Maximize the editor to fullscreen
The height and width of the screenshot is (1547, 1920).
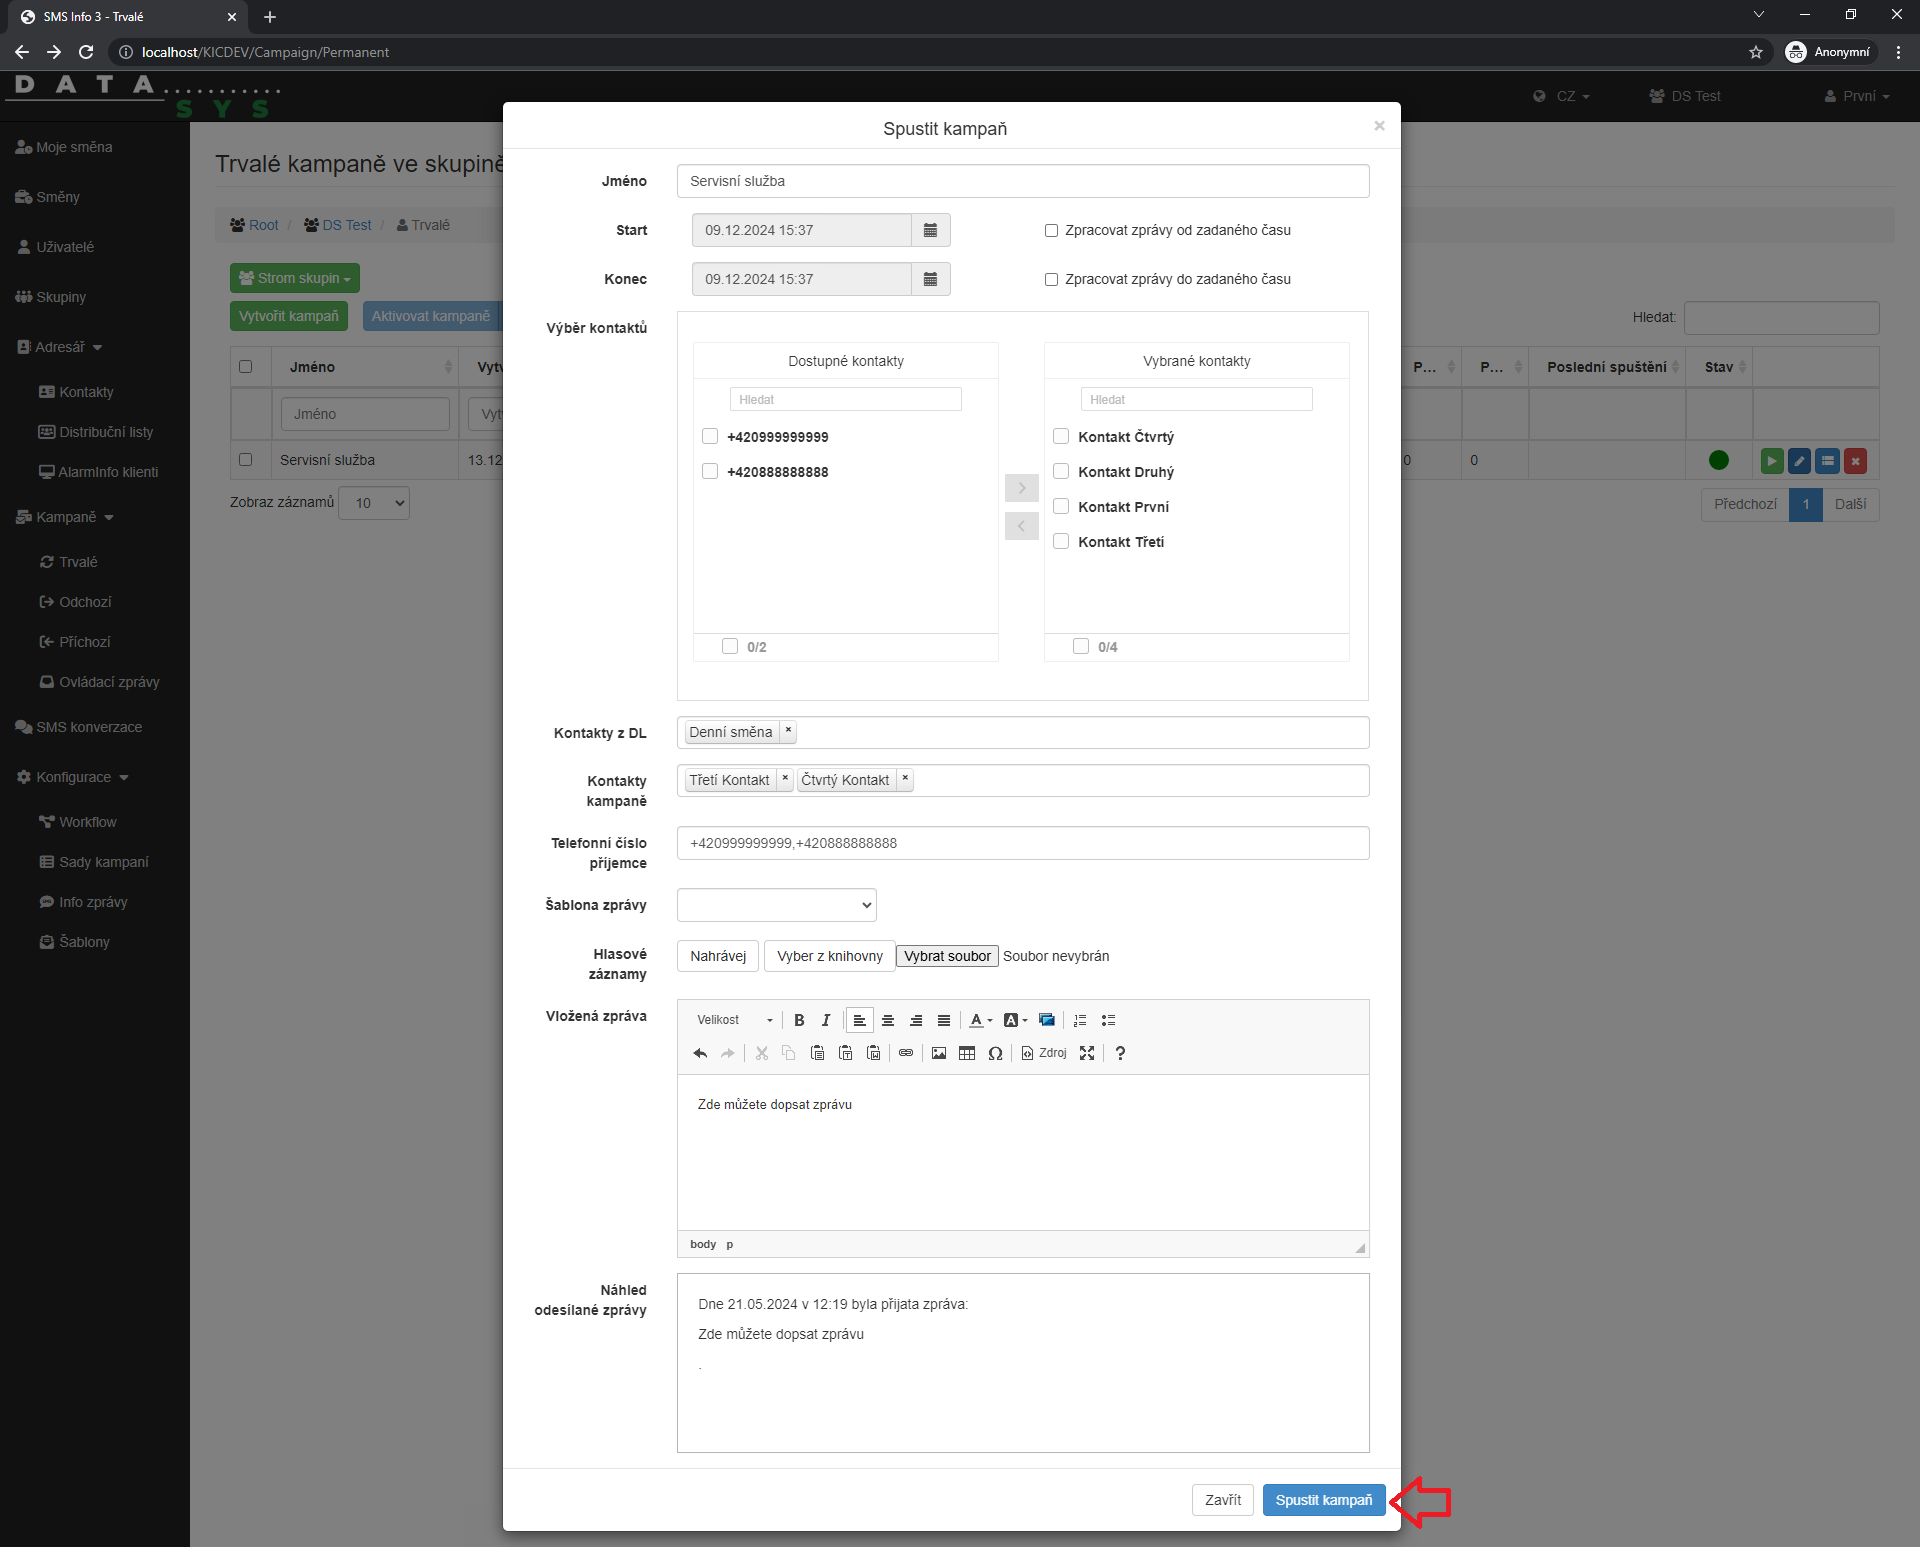tap(1087, 1053)
